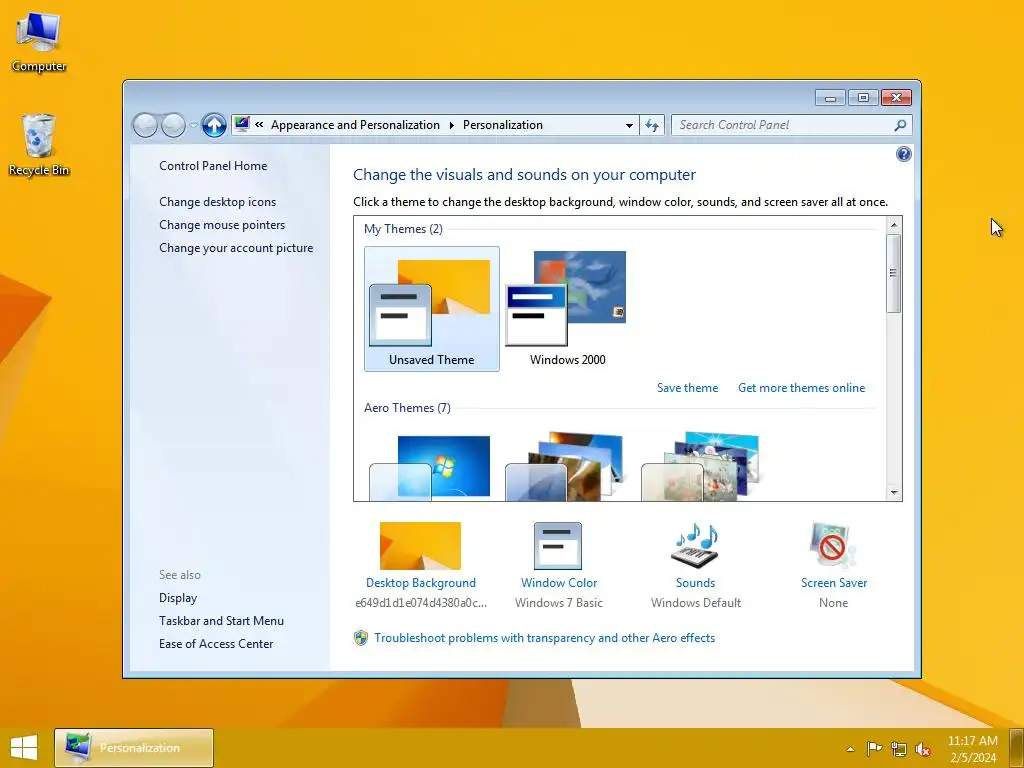Screen dimensions: 1024x768
Task: Click the Action Center flag icon
Action: [x=874, y=748]
